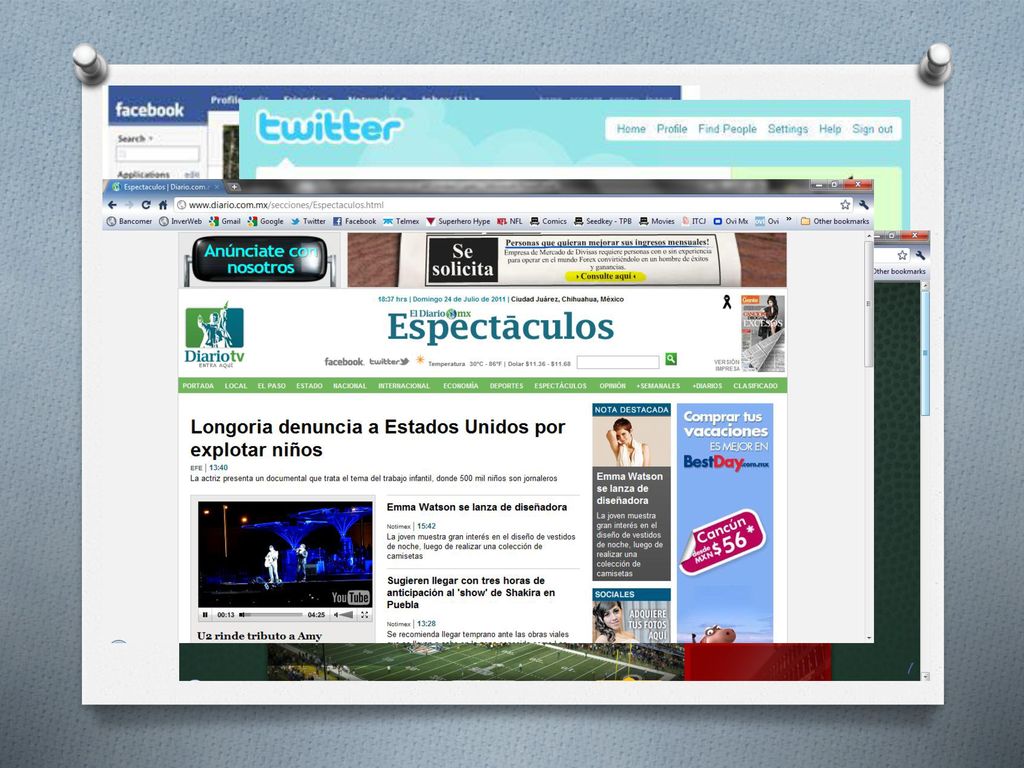Open Chrome wrench settings menu
This screenshot has height=768, width=1024.
click(863, 204)
